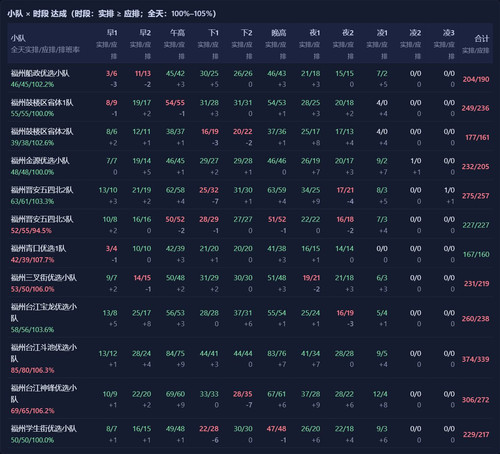Select the 福州鼓楼区省体1队 row name
This screenshot has height=454, width=500.
[42, 103]
